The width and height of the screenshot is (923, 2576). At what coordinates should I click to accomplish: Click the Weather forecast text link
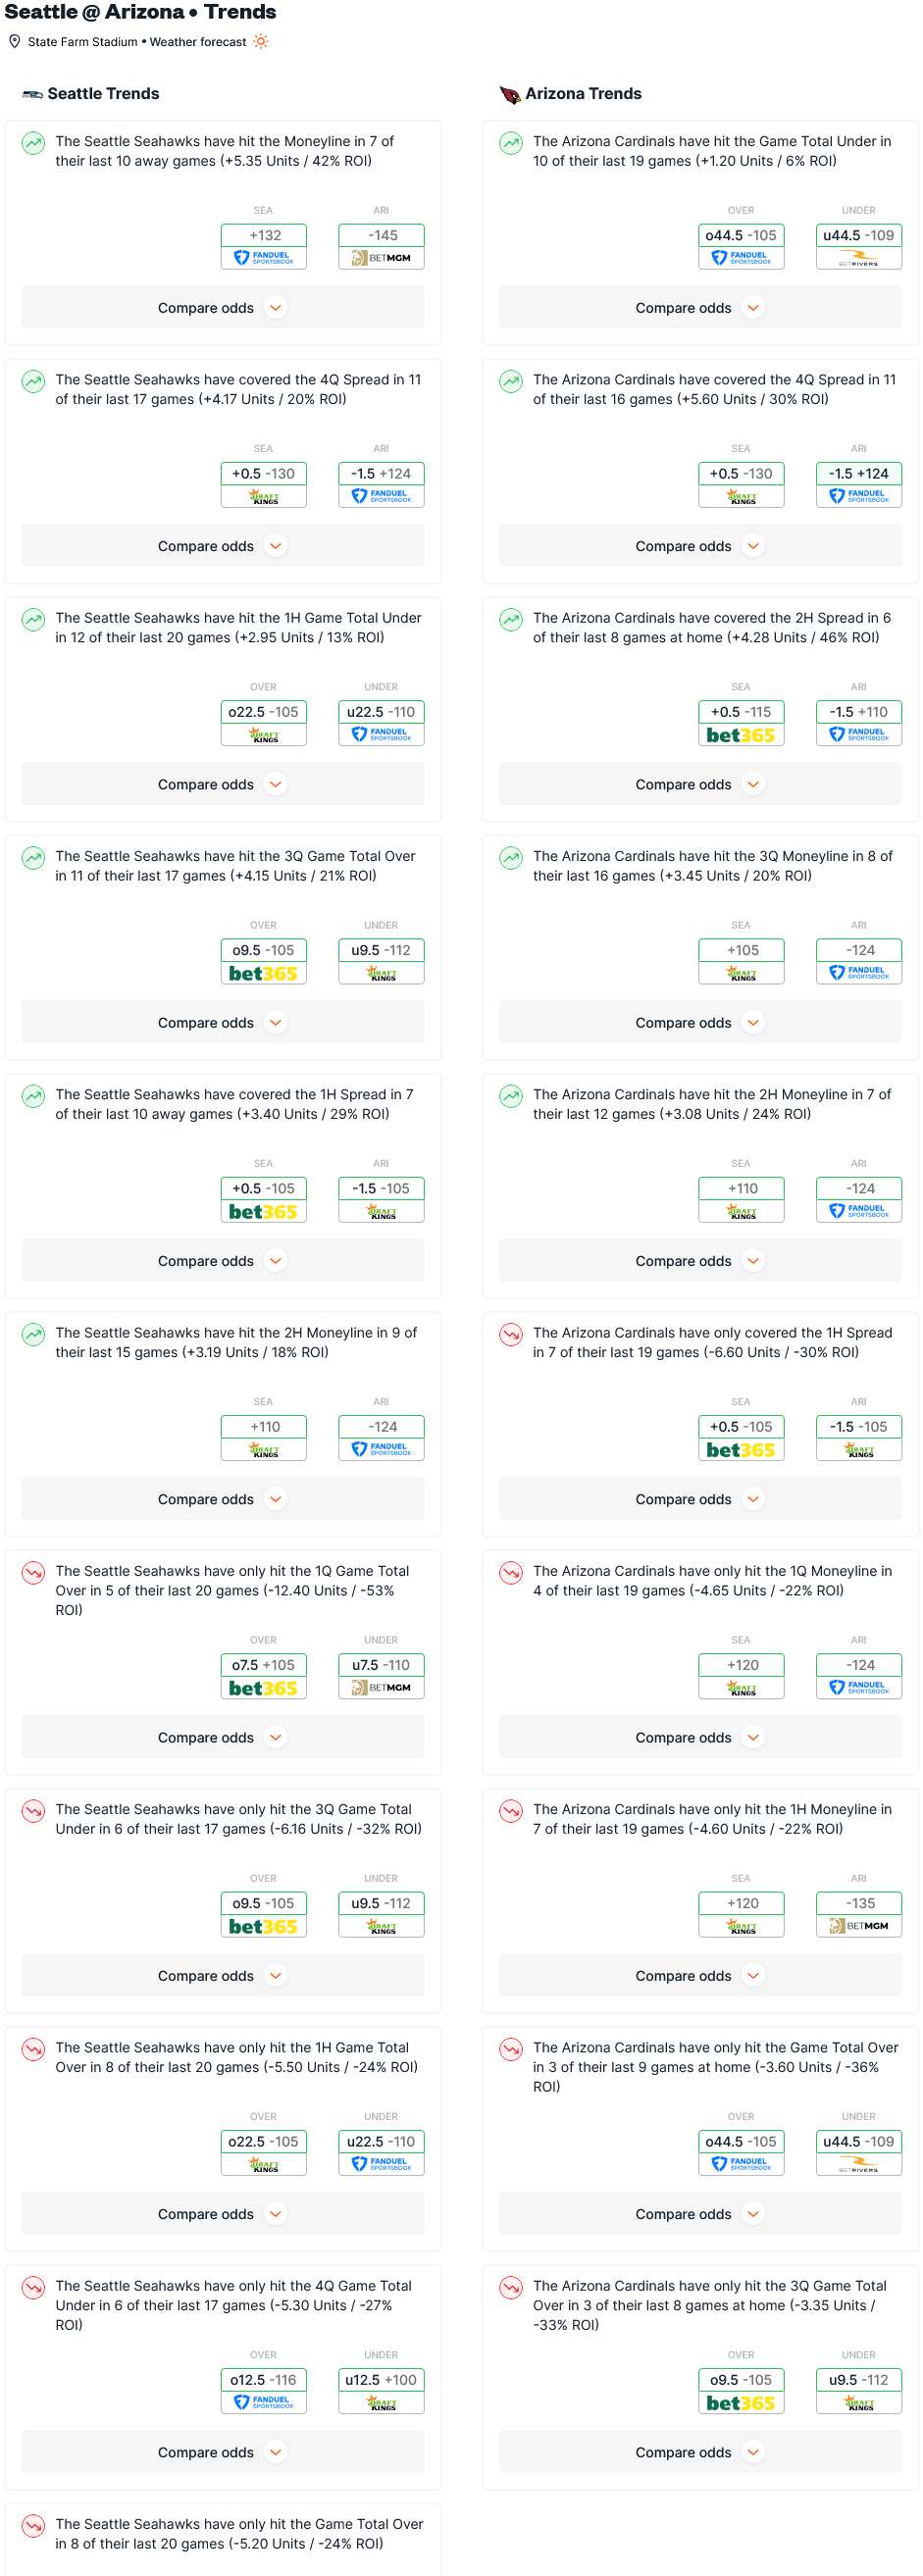point(198,42)
